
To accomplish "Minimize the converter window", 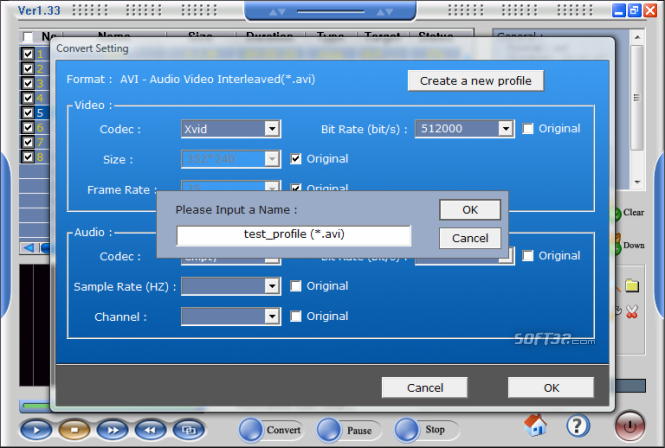I will pos(618,11).
